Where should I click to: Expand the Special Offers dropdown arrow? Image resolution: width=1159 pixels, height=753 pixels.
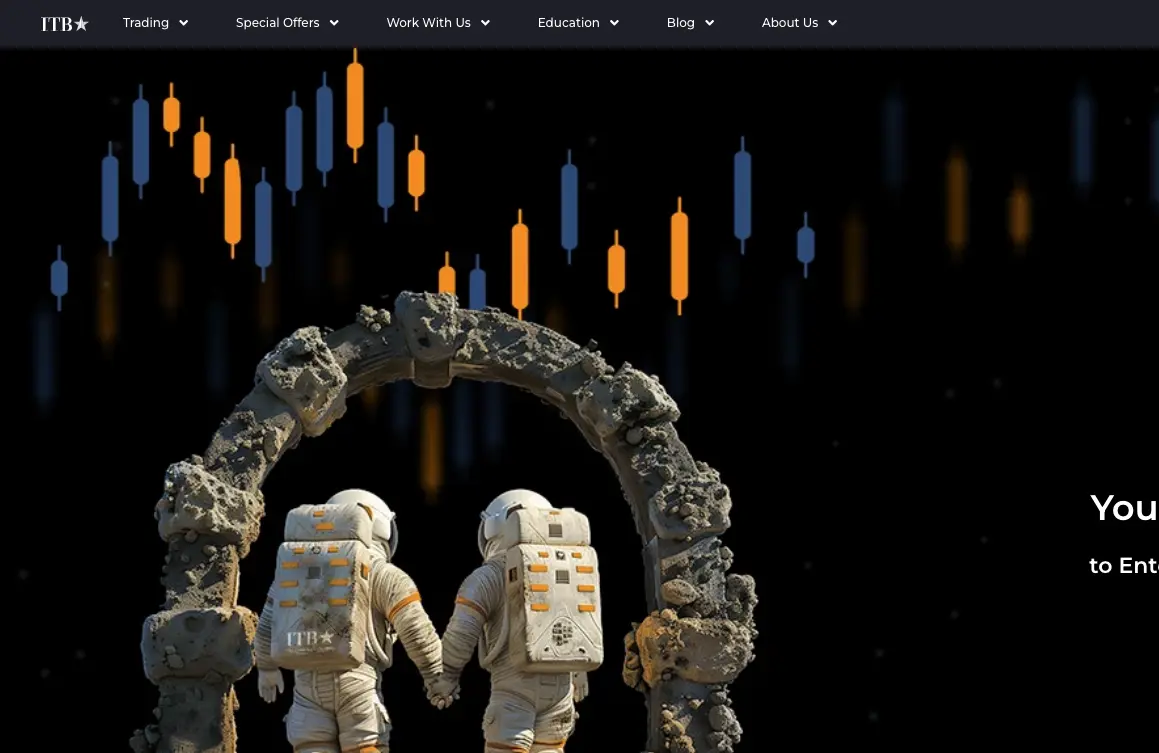(x=334, y=23)
